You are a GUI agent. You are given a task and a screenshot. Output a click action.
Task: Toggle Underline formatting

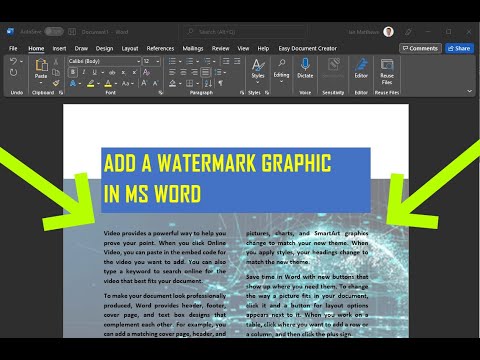[95, 72]
